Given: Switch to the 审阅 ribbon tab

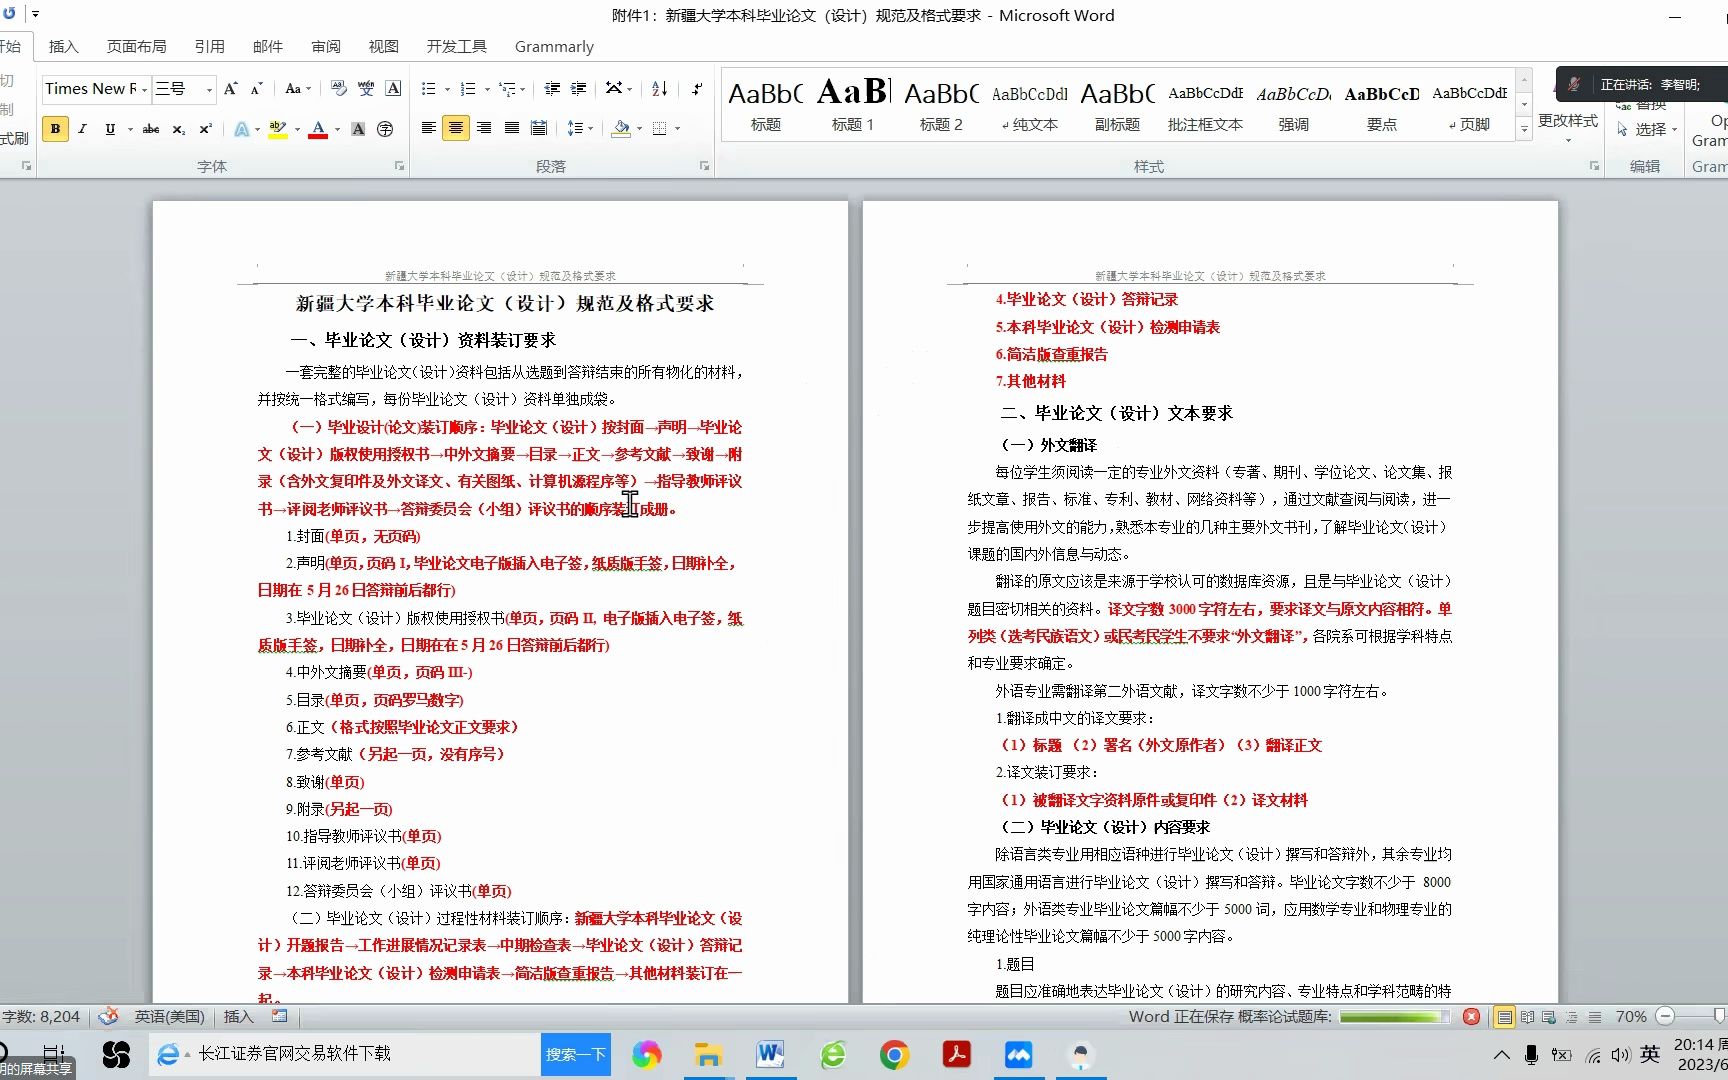Looking at the screenshot, I should pos(325,46).
